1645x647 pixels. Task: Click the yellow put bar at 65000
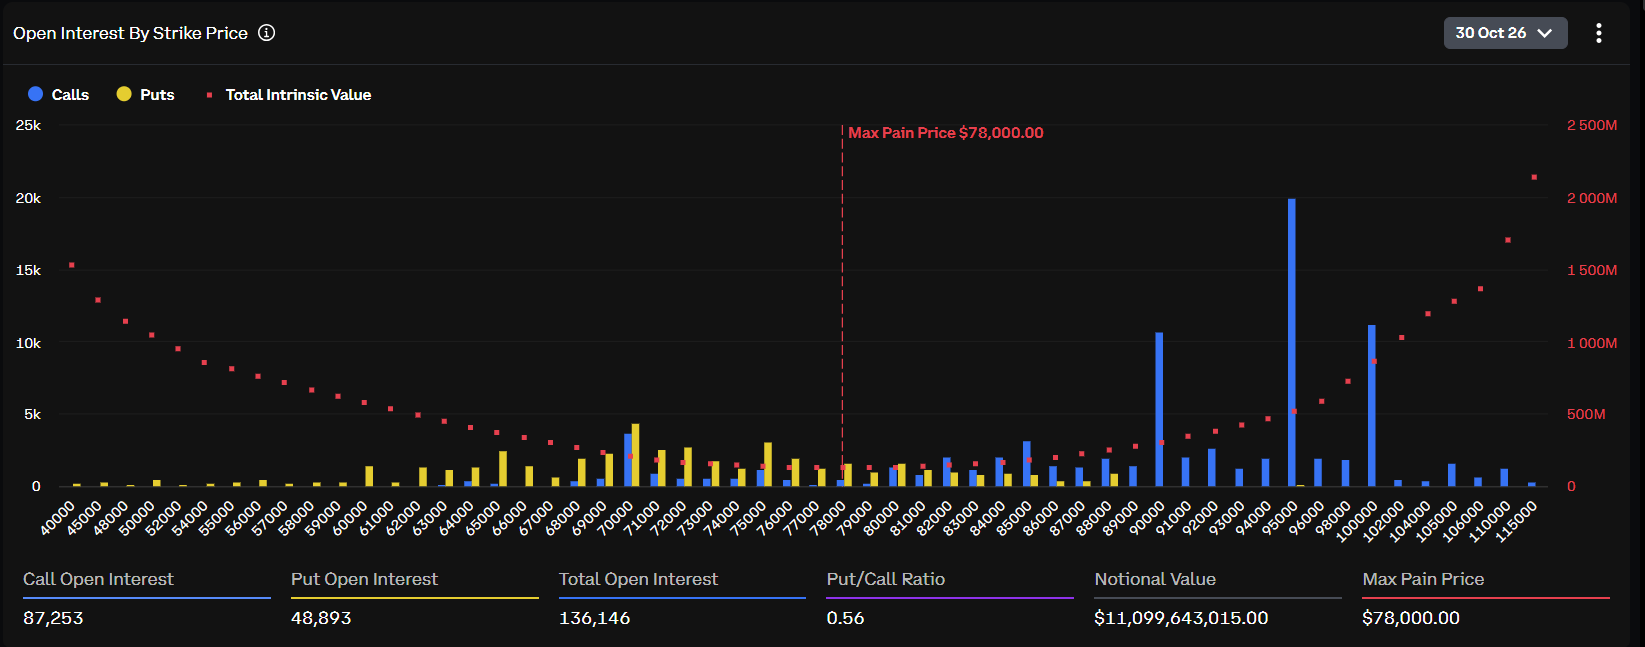pyautogui.click(x=503, y=469)
